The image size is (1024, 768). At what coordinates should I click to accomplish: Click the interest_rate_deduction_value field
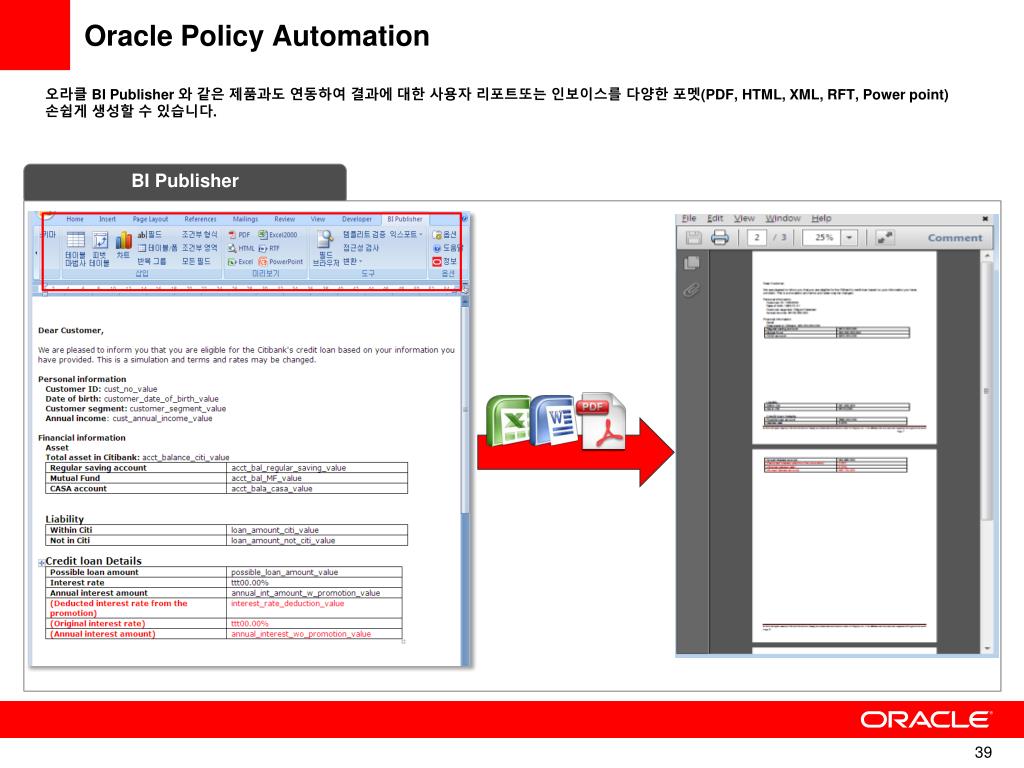click(x=287, y=603)
